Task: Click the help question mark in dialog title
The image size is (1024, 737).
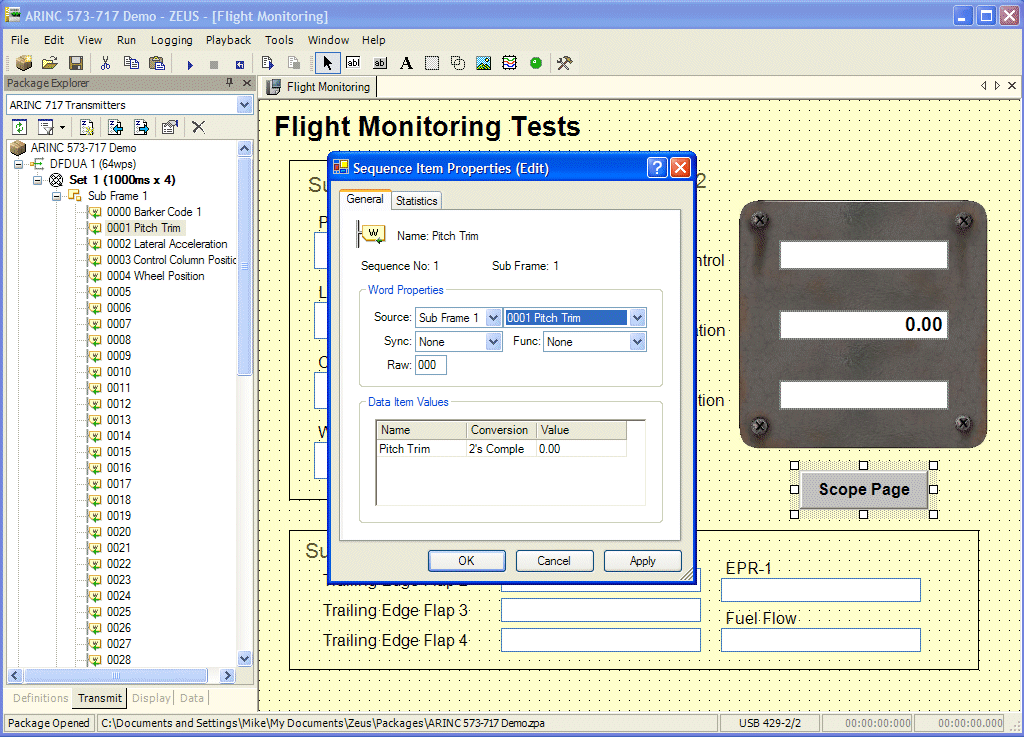Action: pos(657,168)
